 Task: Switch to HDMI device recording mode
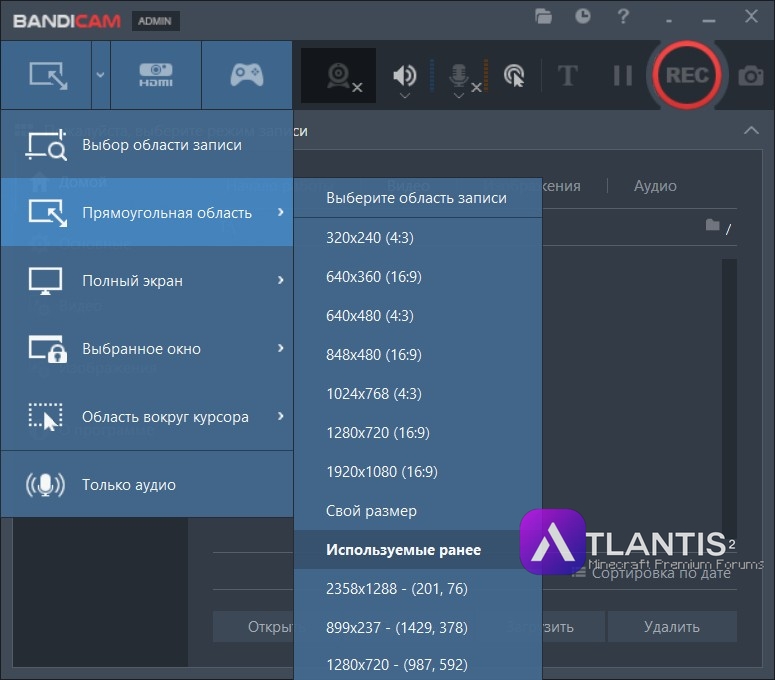point(156,75)
